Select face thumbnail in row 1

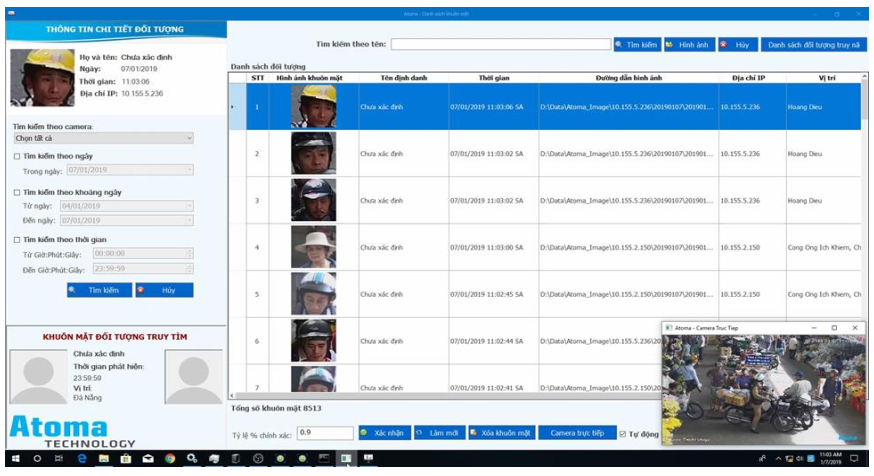pyautogui.click(x=314, y=106)
